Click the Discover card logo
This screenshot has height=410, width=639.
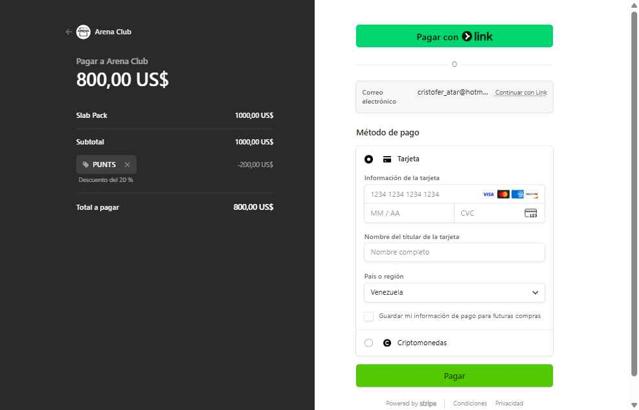click(x=532, y=194)
